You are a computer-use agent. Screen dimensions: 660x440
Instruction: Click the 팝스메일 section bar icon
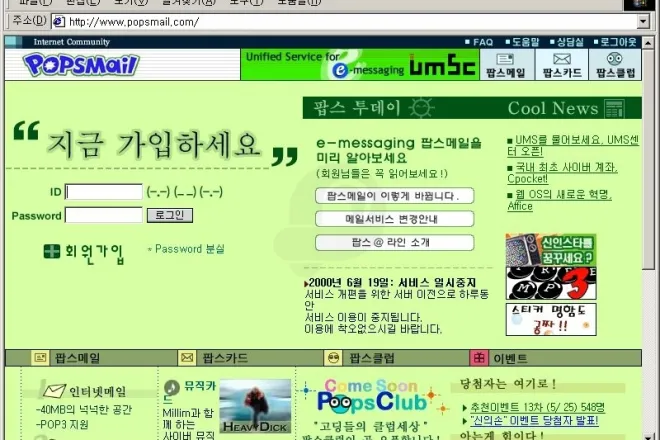pos(40,358)
